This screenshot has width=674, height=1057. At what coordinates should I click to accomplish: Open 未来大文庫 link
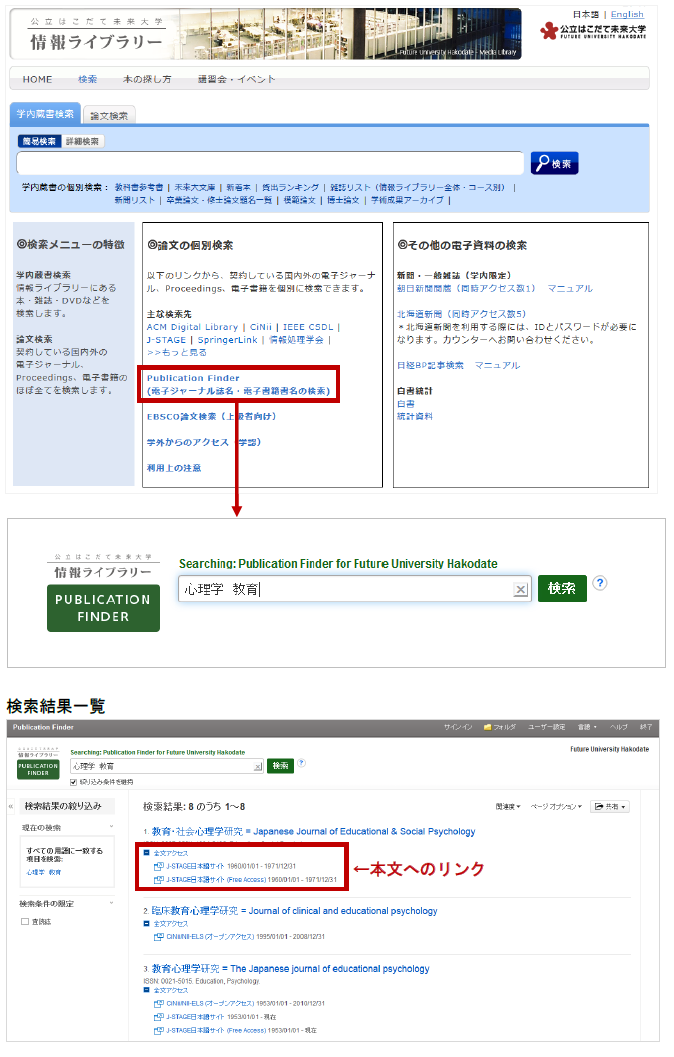(195, 187)
